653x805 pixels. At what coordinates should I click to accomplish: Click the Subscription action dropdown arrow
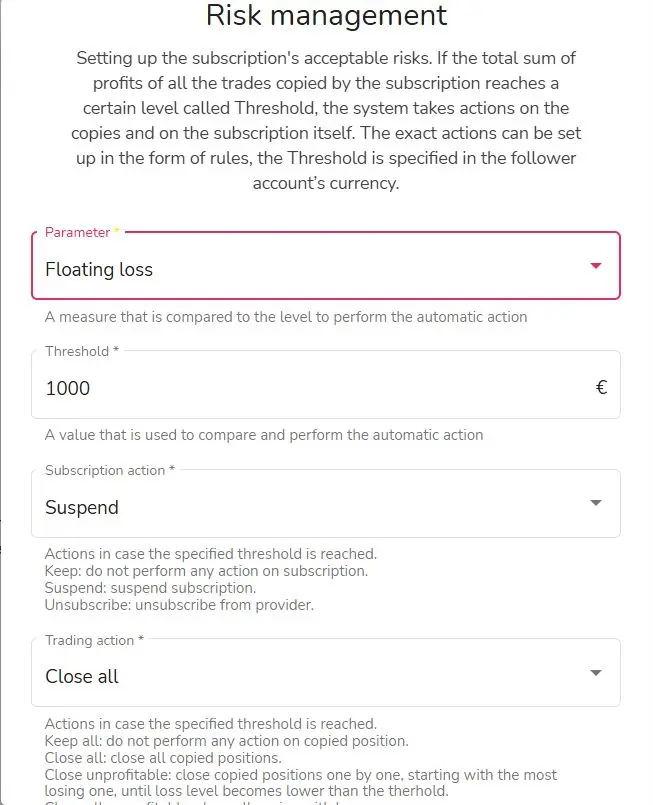[596, 503]
